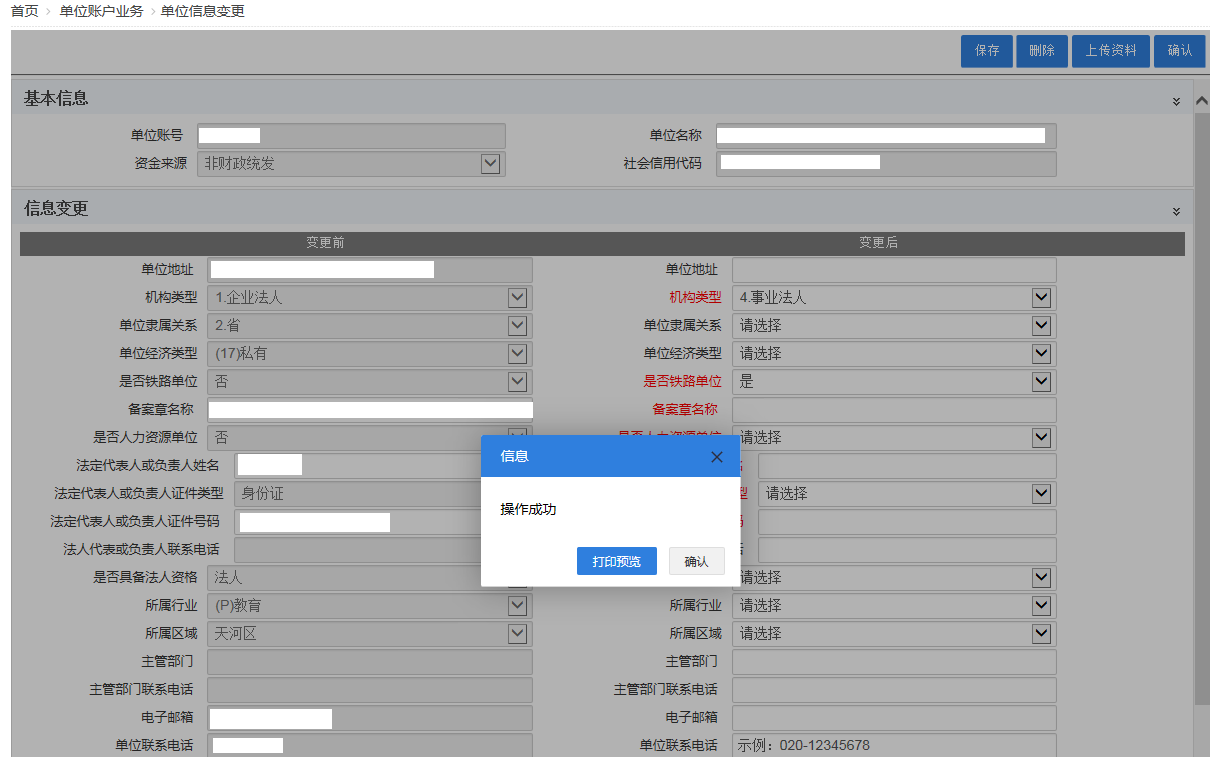
Task: Open the 资金来源 dropdown
Action: (x=490, y=164)
